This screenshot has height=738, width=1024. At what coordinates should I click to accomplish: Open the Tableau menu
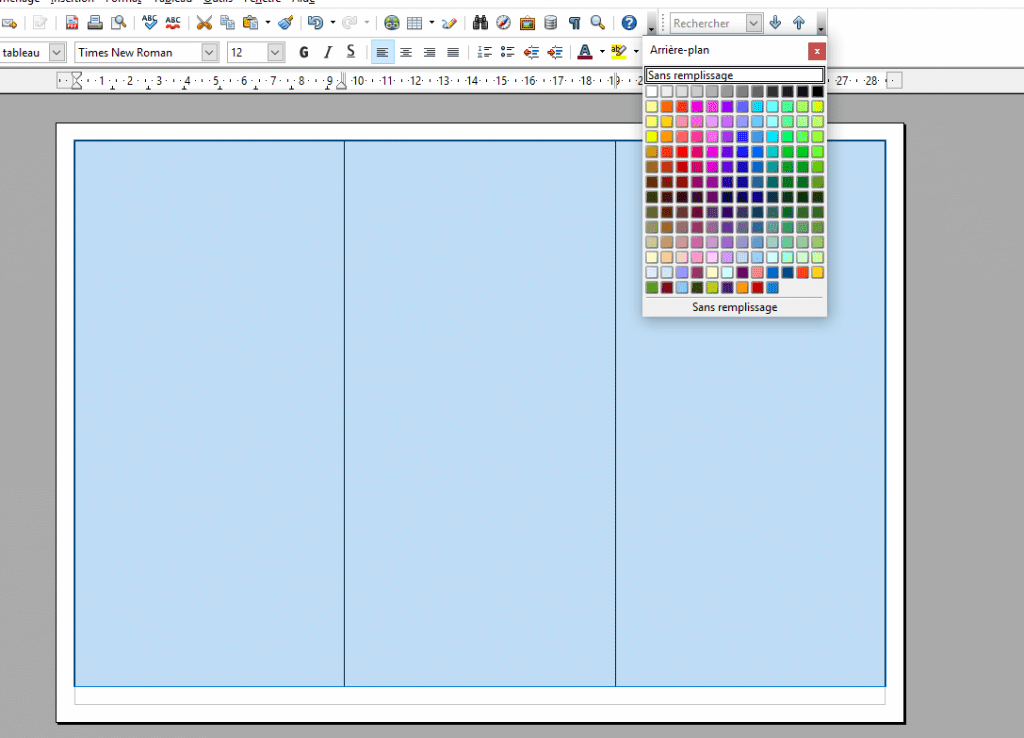(x=172, y=1)
